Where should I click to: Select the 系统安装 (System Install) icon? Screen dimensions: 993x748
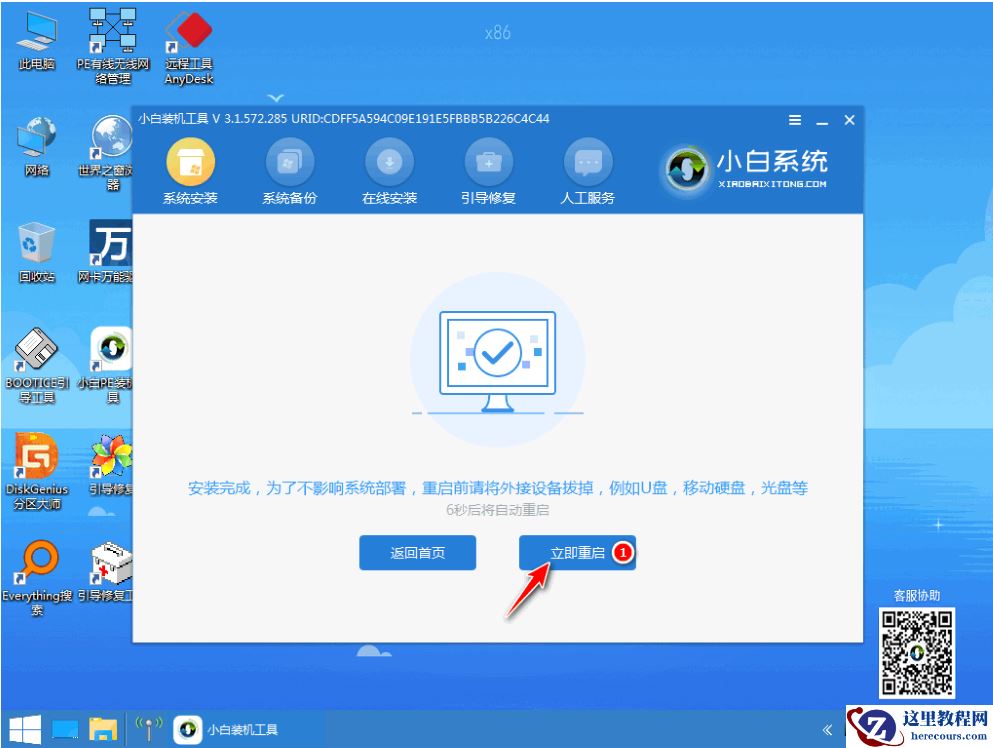coord(188,168)
